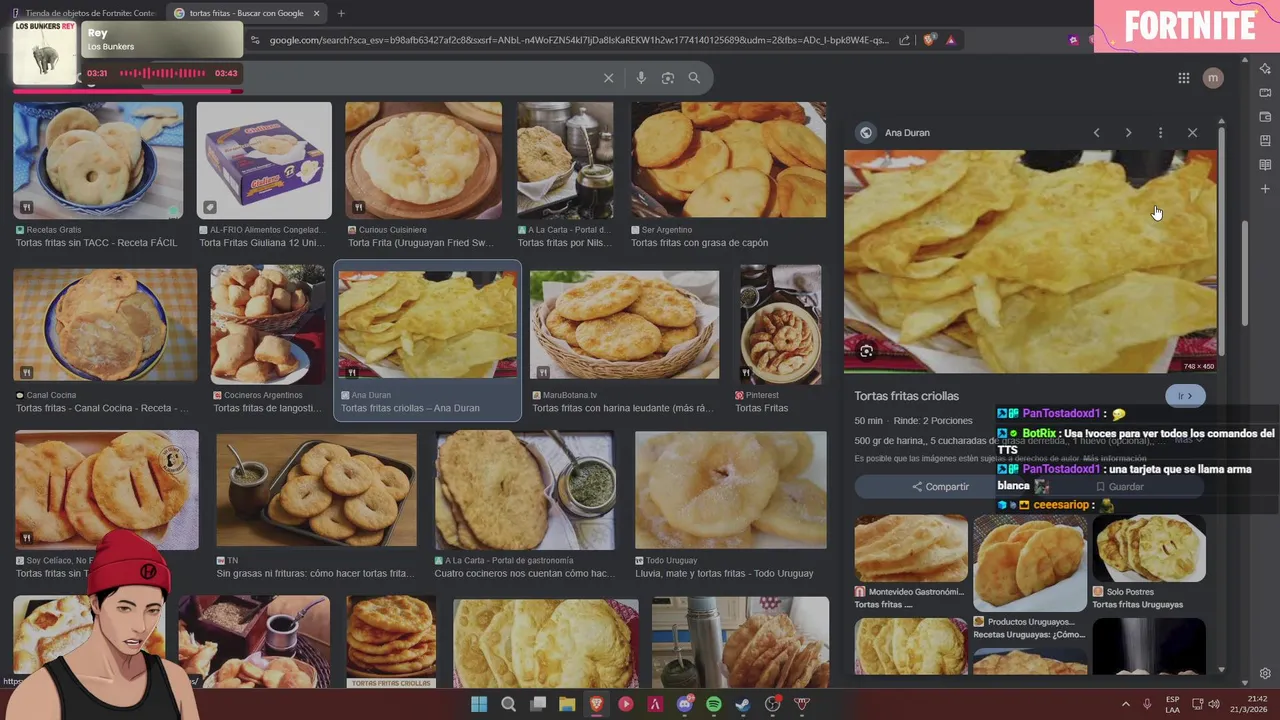Image resolution: width=1280 pixels, height=720 pixels.
Task: Open Brave Talk video icon in sidebar
Action: click(x=1265, y=93)
